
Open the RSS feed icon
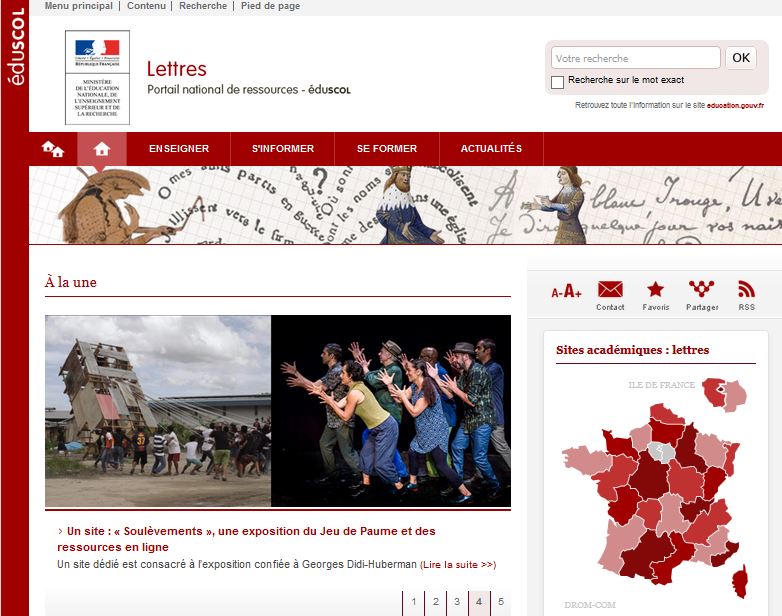pyautogui.click(x=746, y=290)
